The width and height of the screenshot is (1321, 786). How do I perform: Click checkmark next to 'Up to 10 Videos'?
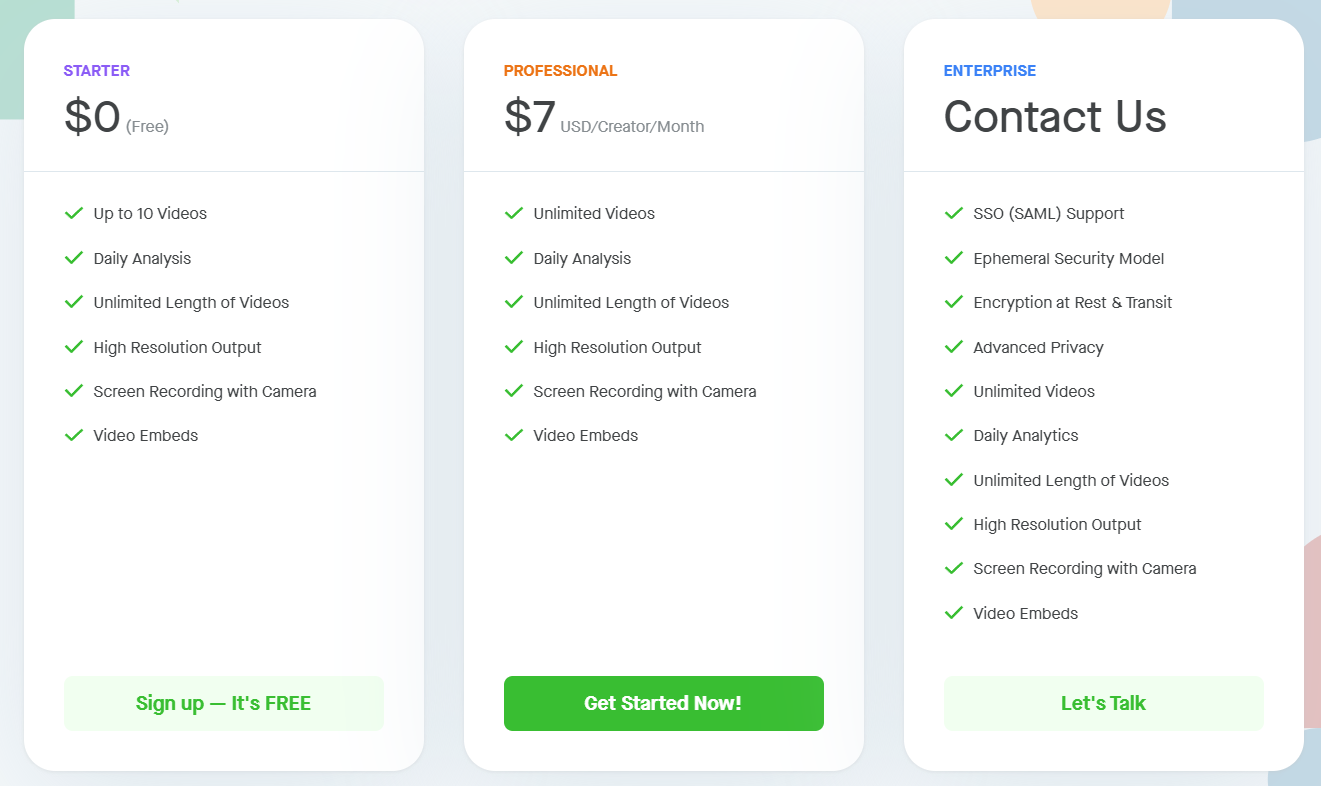pyautogui.click(x=73, y=213)
